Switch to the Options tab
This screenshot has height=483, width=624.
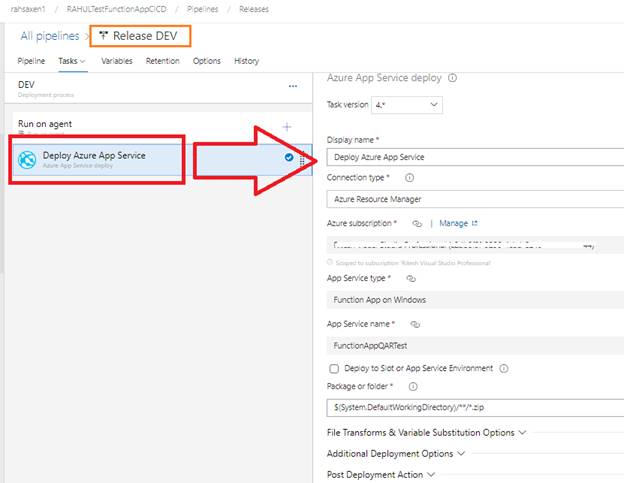[x=207, y=61]
